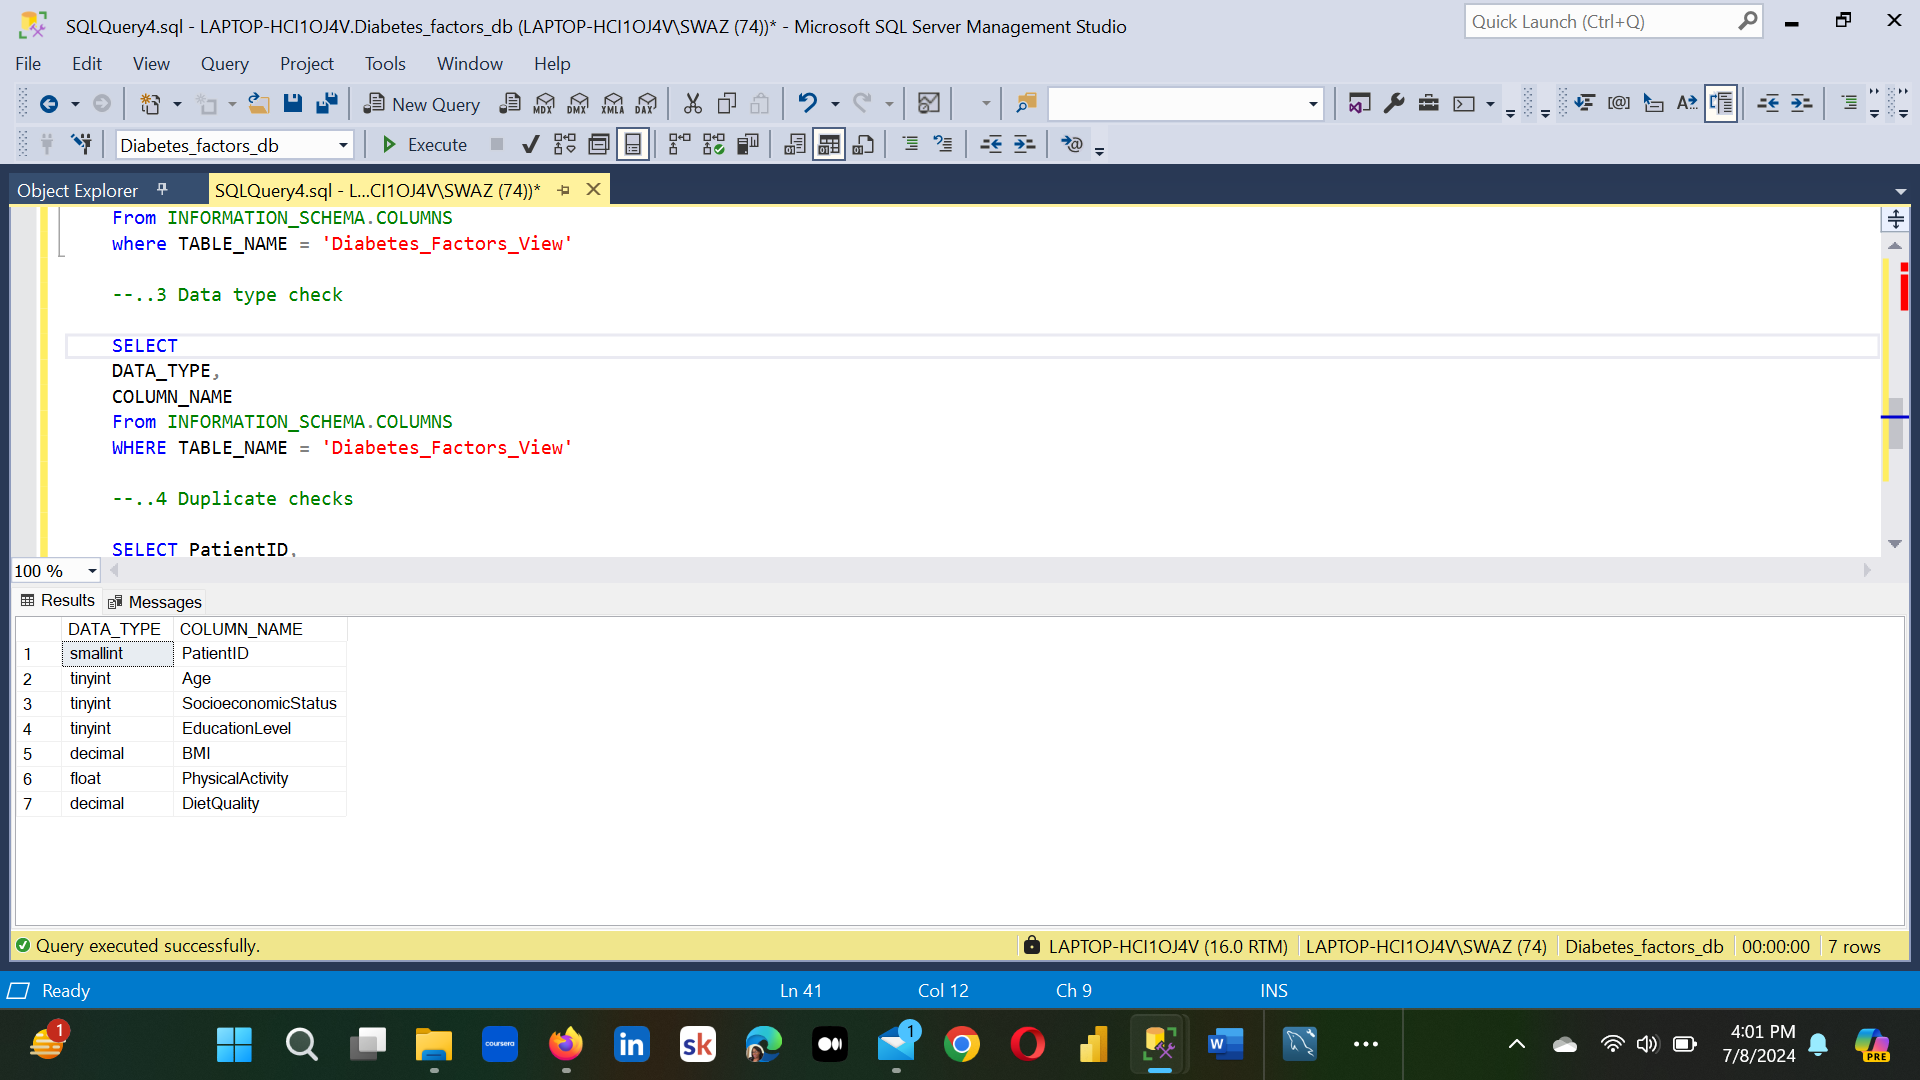
Task: Open an Analysis Services XMLA query
Action: pyautogui.click(x=613, y=103)
